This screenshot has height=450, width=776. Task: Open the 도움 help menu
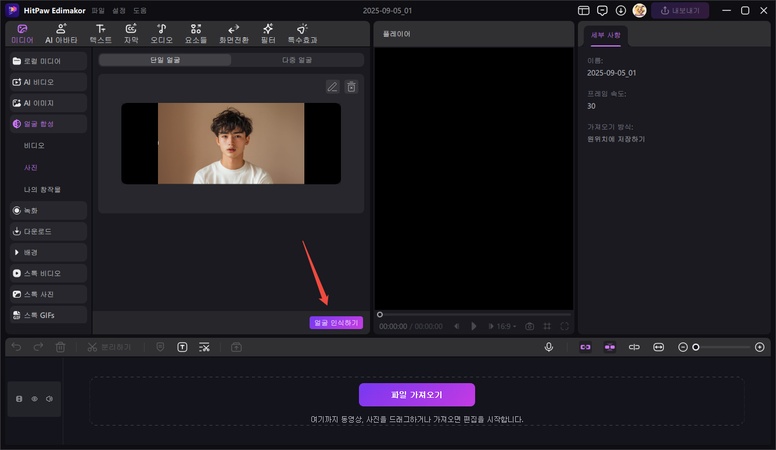click(140, 10)
